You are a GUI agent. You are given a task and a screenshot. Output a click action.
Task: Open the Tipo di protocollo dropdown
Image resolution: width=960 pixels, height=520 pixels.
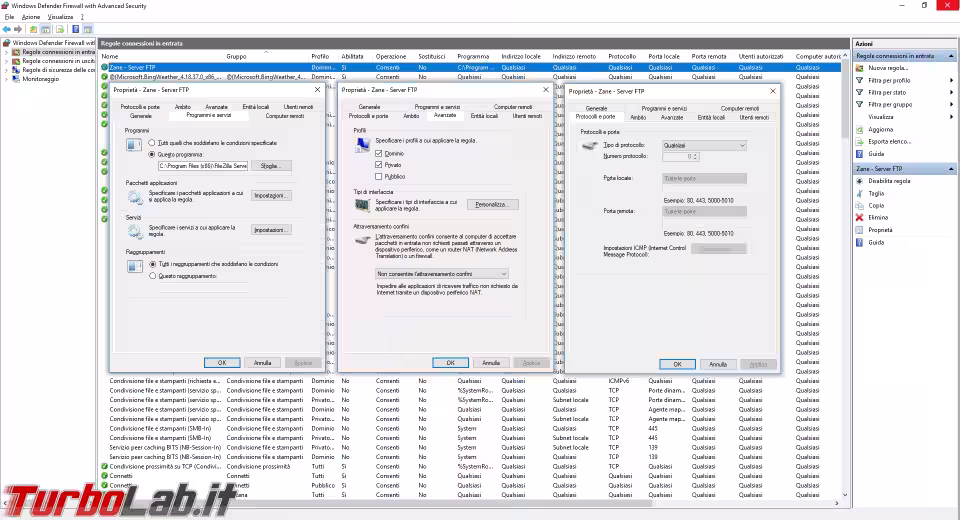[704, 145]
